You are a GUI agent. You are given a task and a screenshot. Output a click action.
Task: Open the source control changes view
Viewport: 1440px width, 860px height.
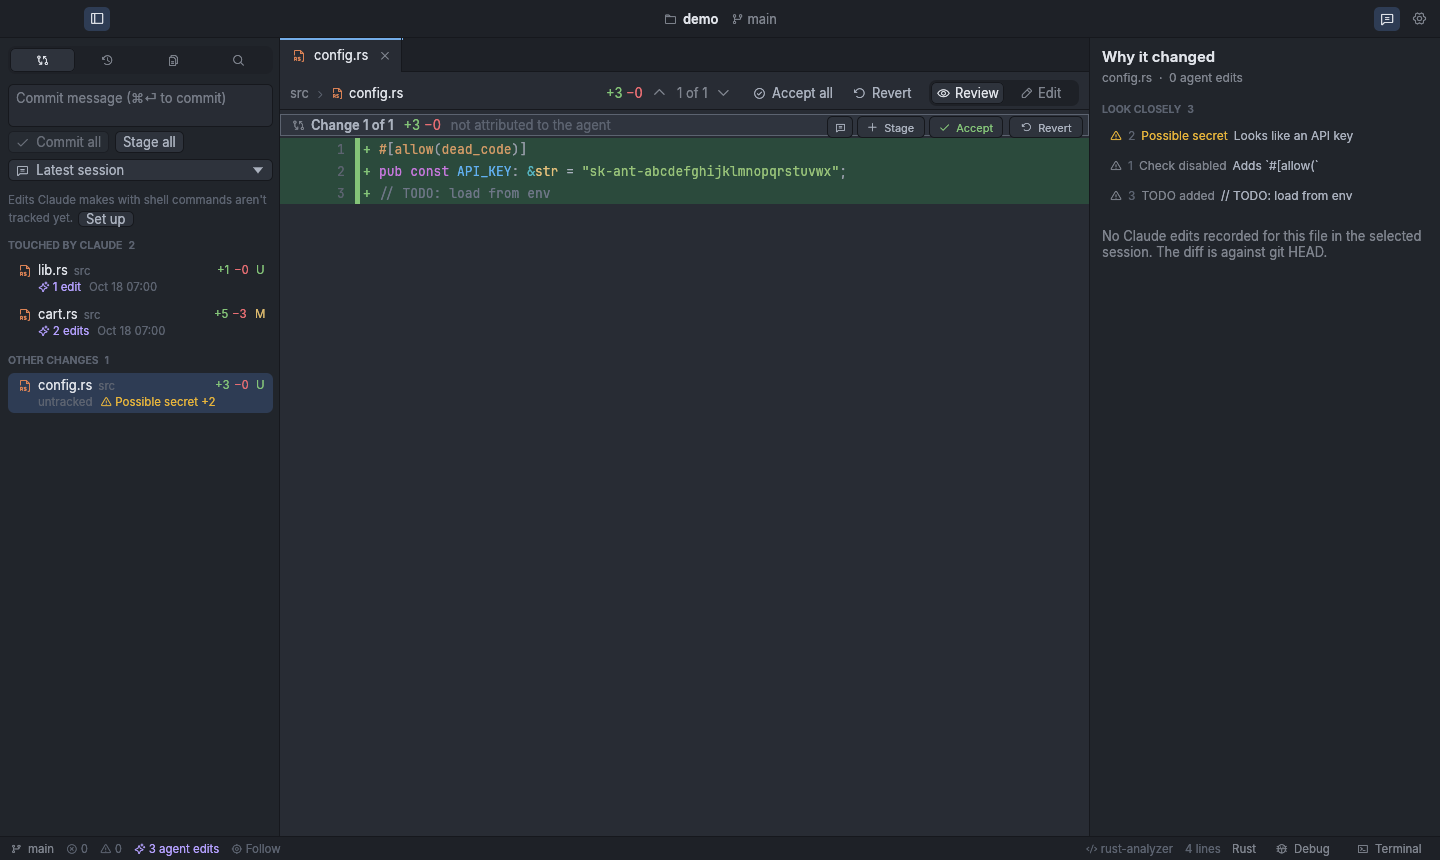coord(42,60)
